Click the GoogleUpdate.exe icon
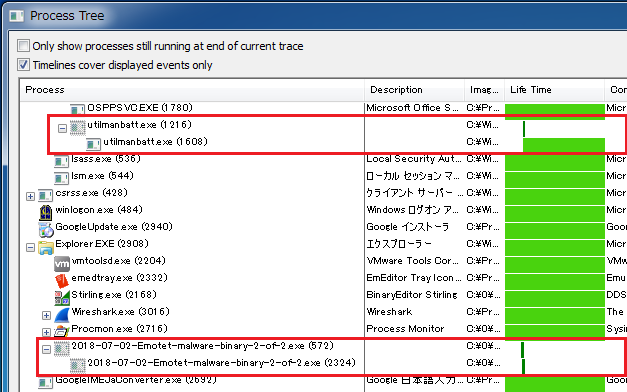 [x=46, y=229]
